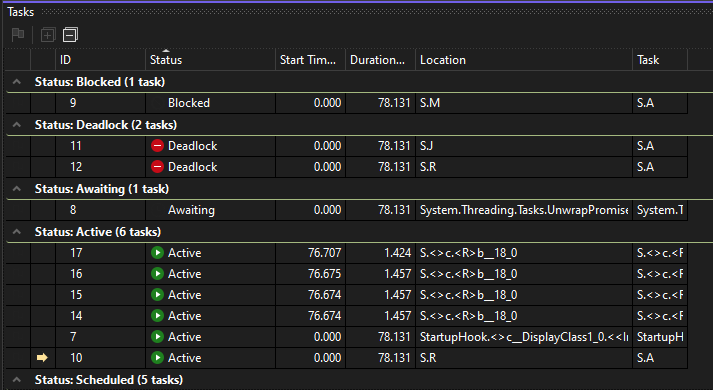The height and width of the screenshot is (390, 713).
Task: Click duration 1.424 cell
Action: click(x=380, y=253)
